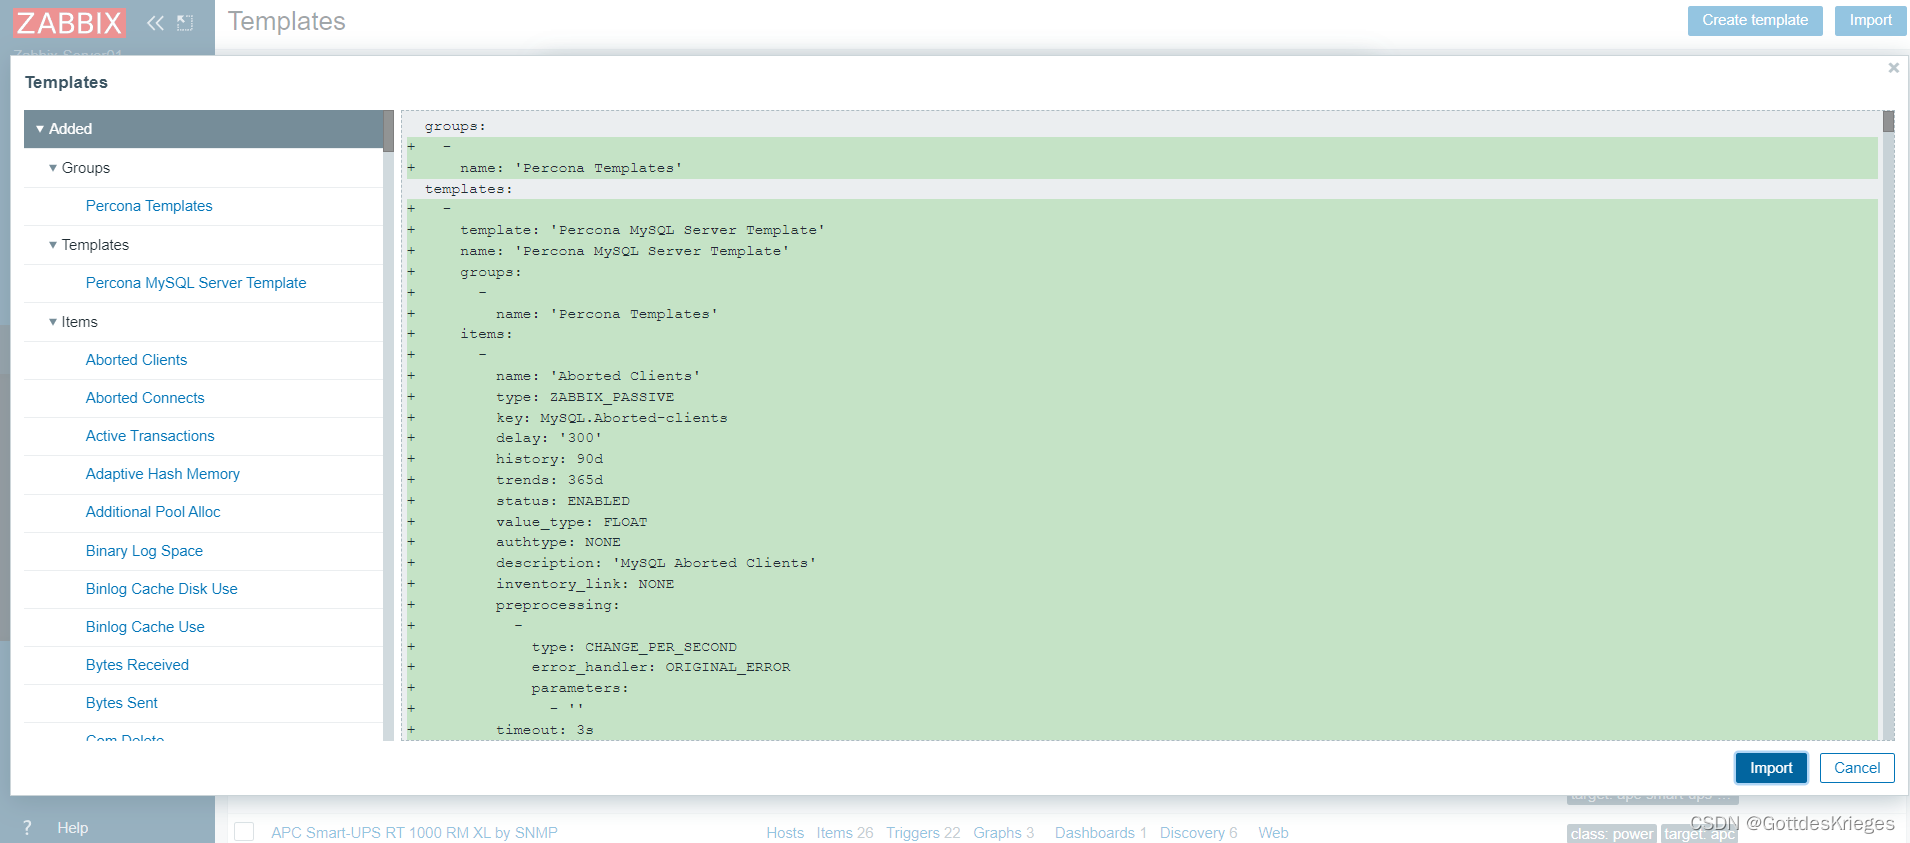Open Help question mark icon
Image resolution: width=1910 pixels, height=843 pixels.
pos(27,828)
